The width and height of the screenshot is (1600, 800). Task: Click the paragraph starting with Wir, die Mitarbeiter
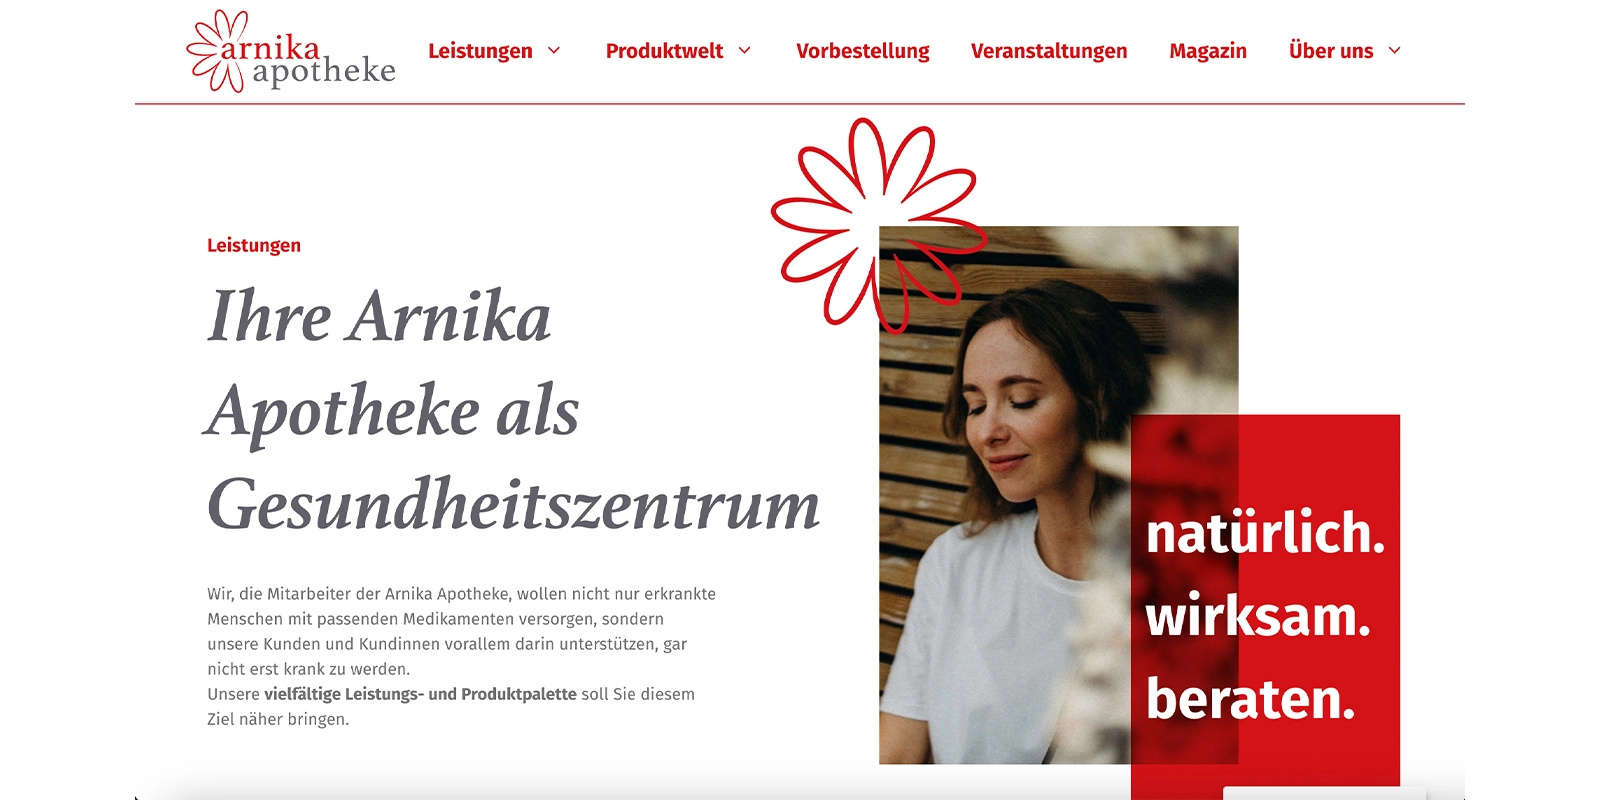[461, 656]
